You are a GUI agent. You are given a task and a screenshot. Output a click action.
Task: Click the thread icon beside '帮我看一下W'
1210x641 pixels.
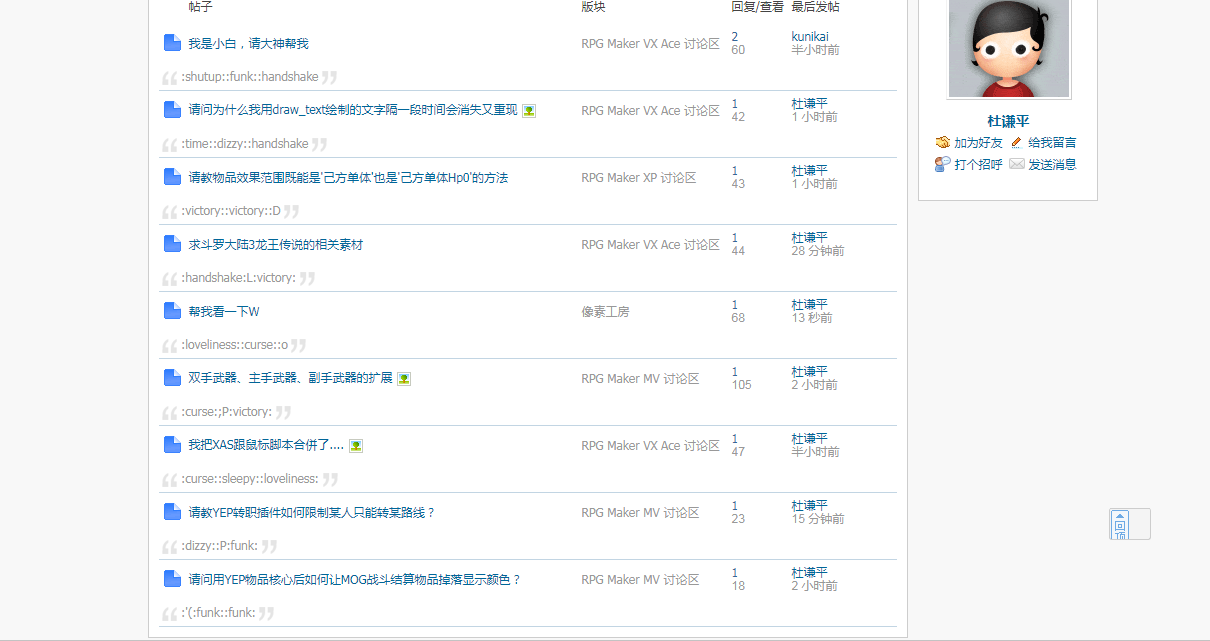tap(172, 311)
